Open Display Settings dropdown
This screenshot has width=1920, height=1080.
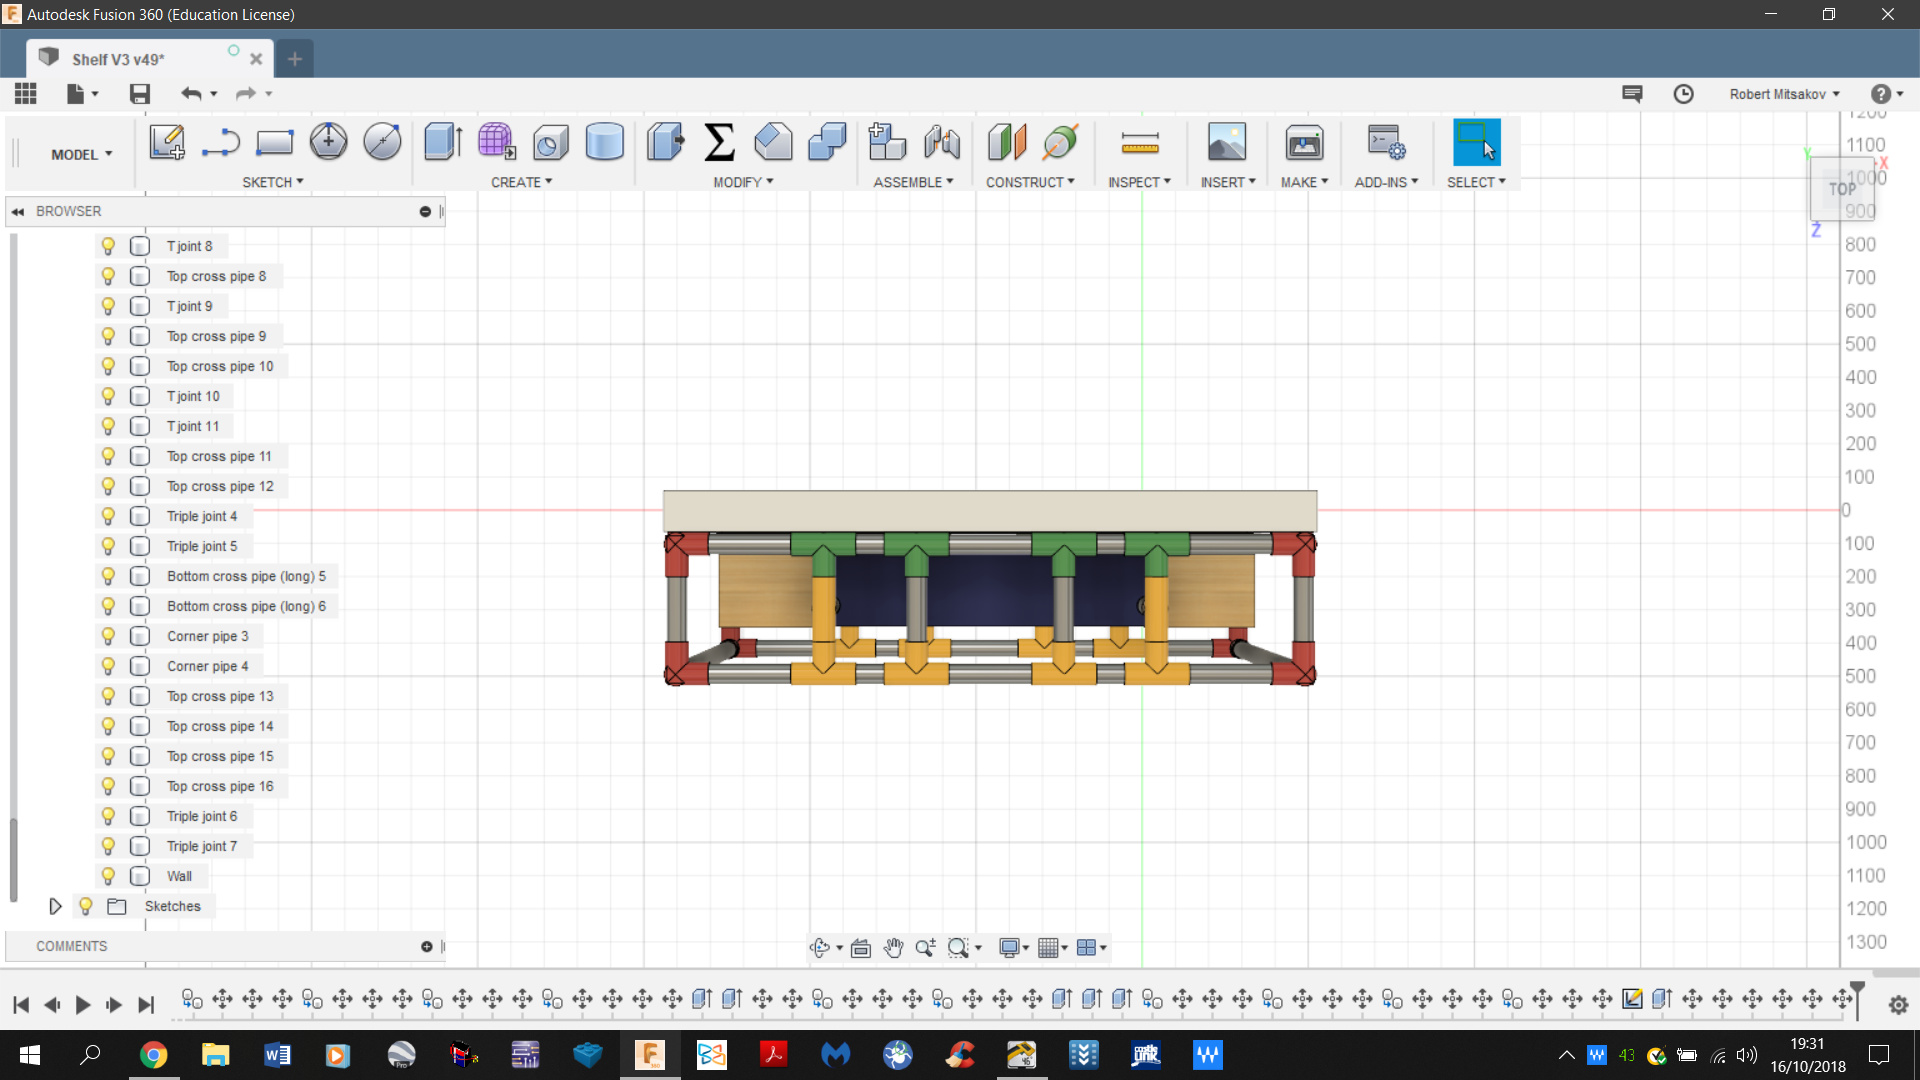coord(1014,947)
